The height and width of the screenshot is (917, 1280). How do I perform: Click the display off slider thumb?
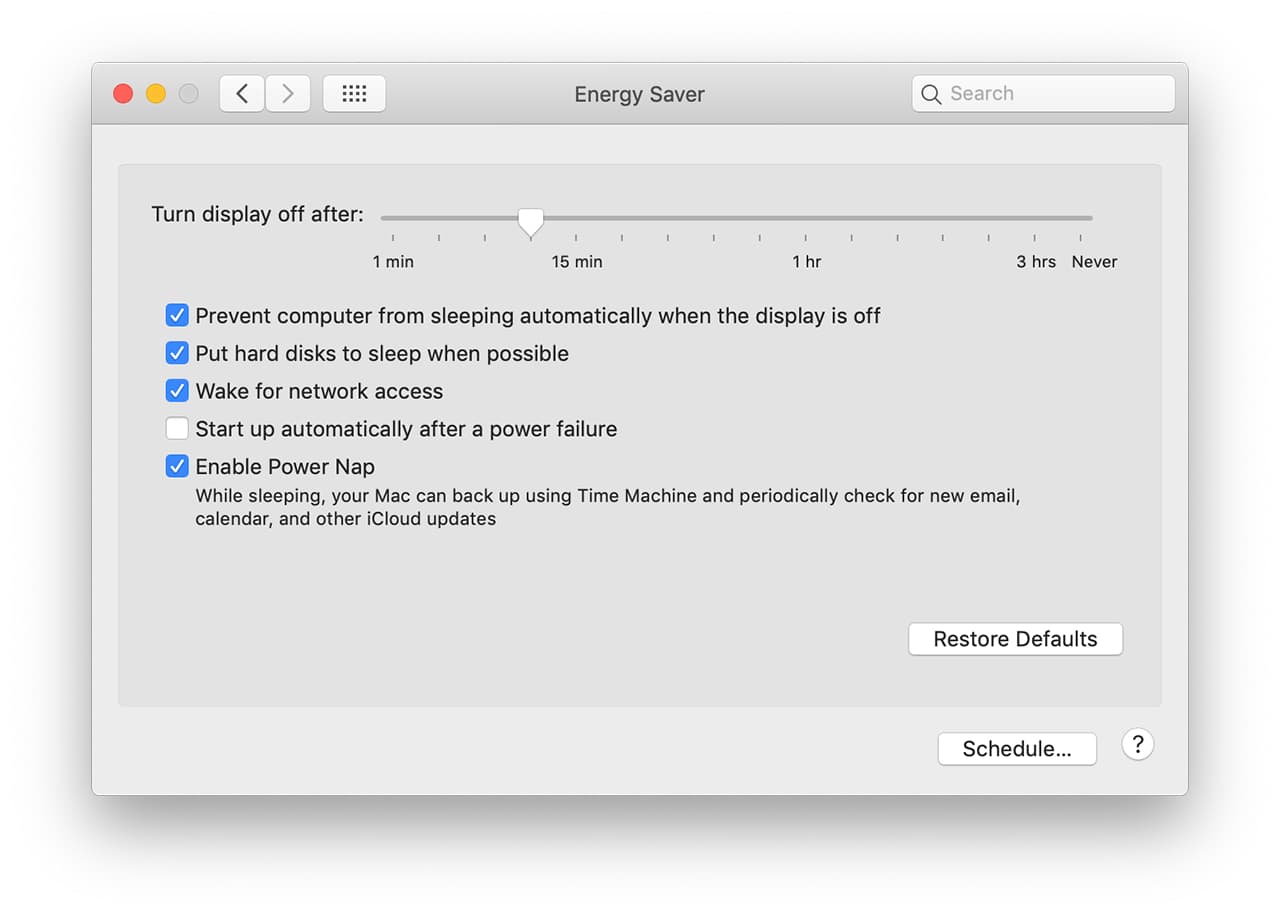coord(531,221)
